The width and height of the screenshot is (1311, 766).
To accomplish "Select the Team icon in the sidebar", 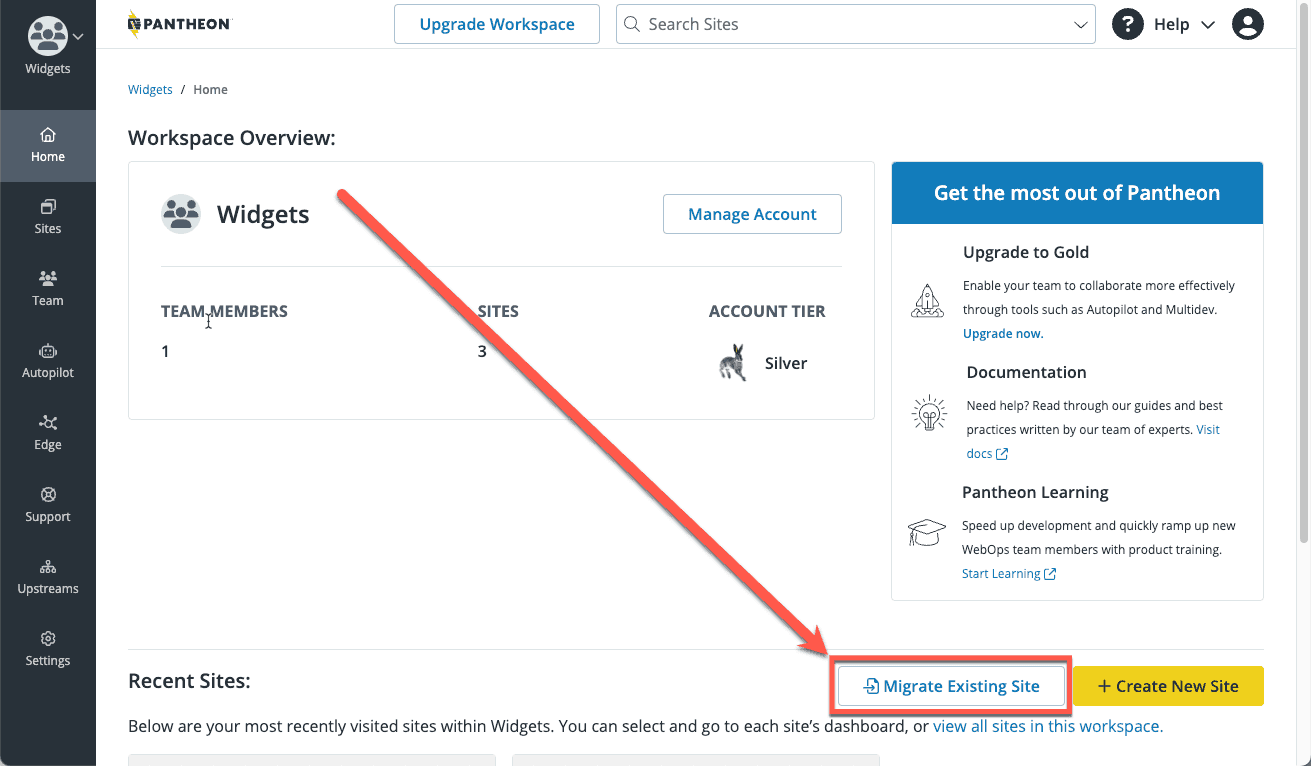I will click(x=47, y=289).
